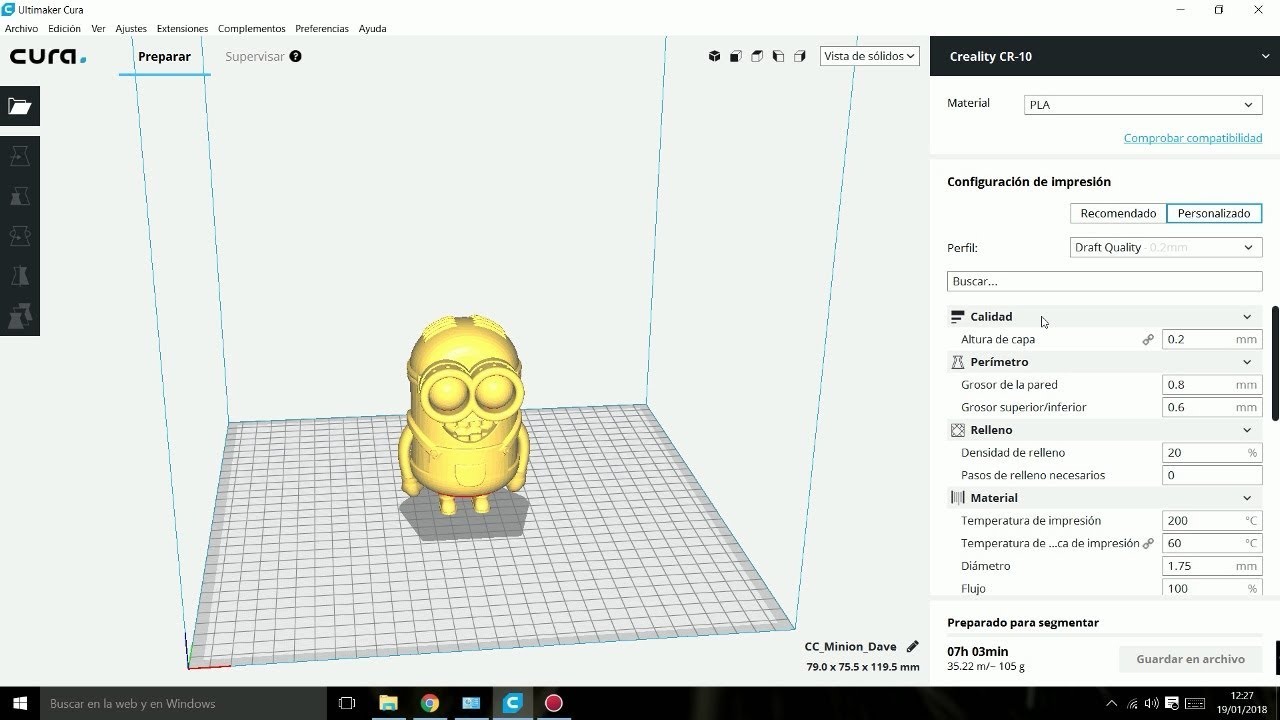Viewport: 1280px width, 720px height.
Task: Switch to the Supervisar tab
Action: 255,57
